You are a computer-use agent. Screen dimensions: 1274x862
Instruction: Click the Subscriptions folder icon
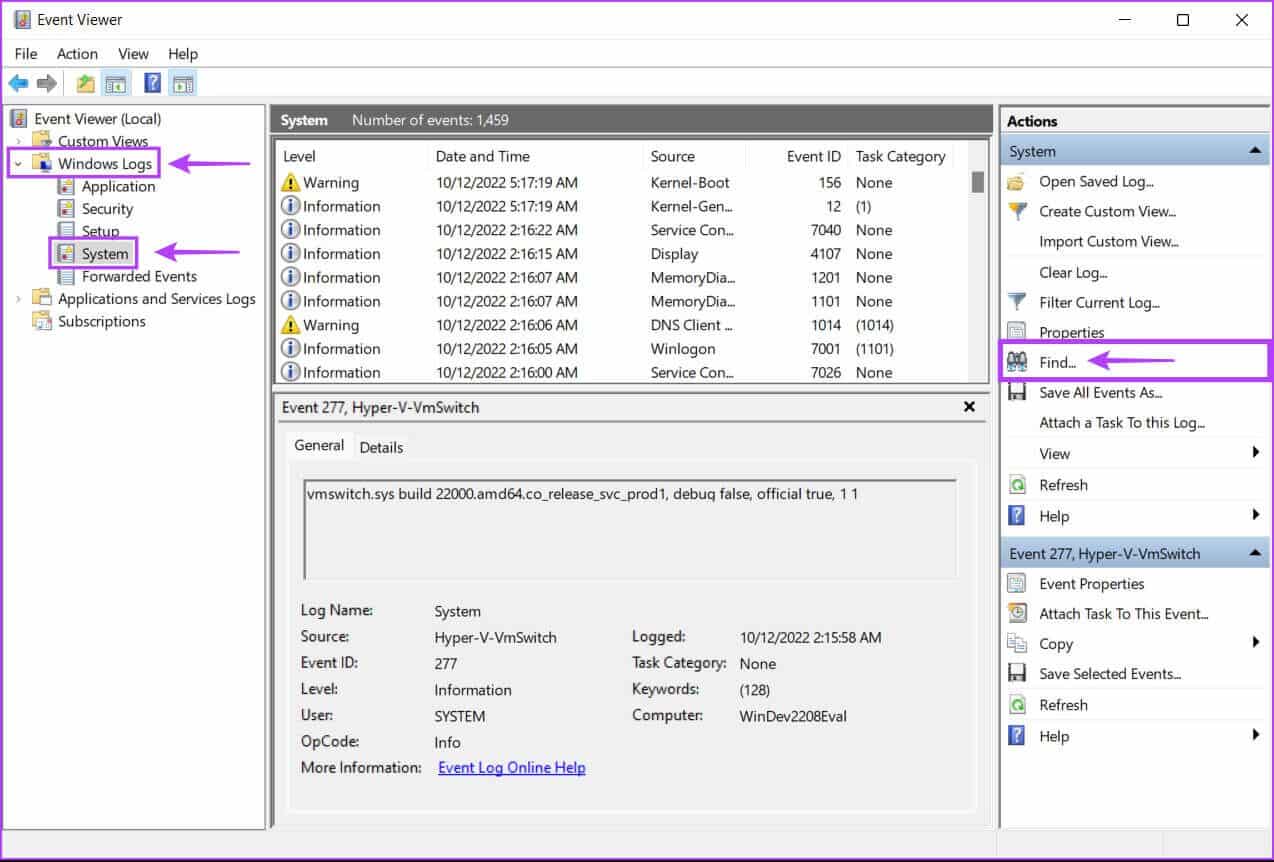coord(42,321)
